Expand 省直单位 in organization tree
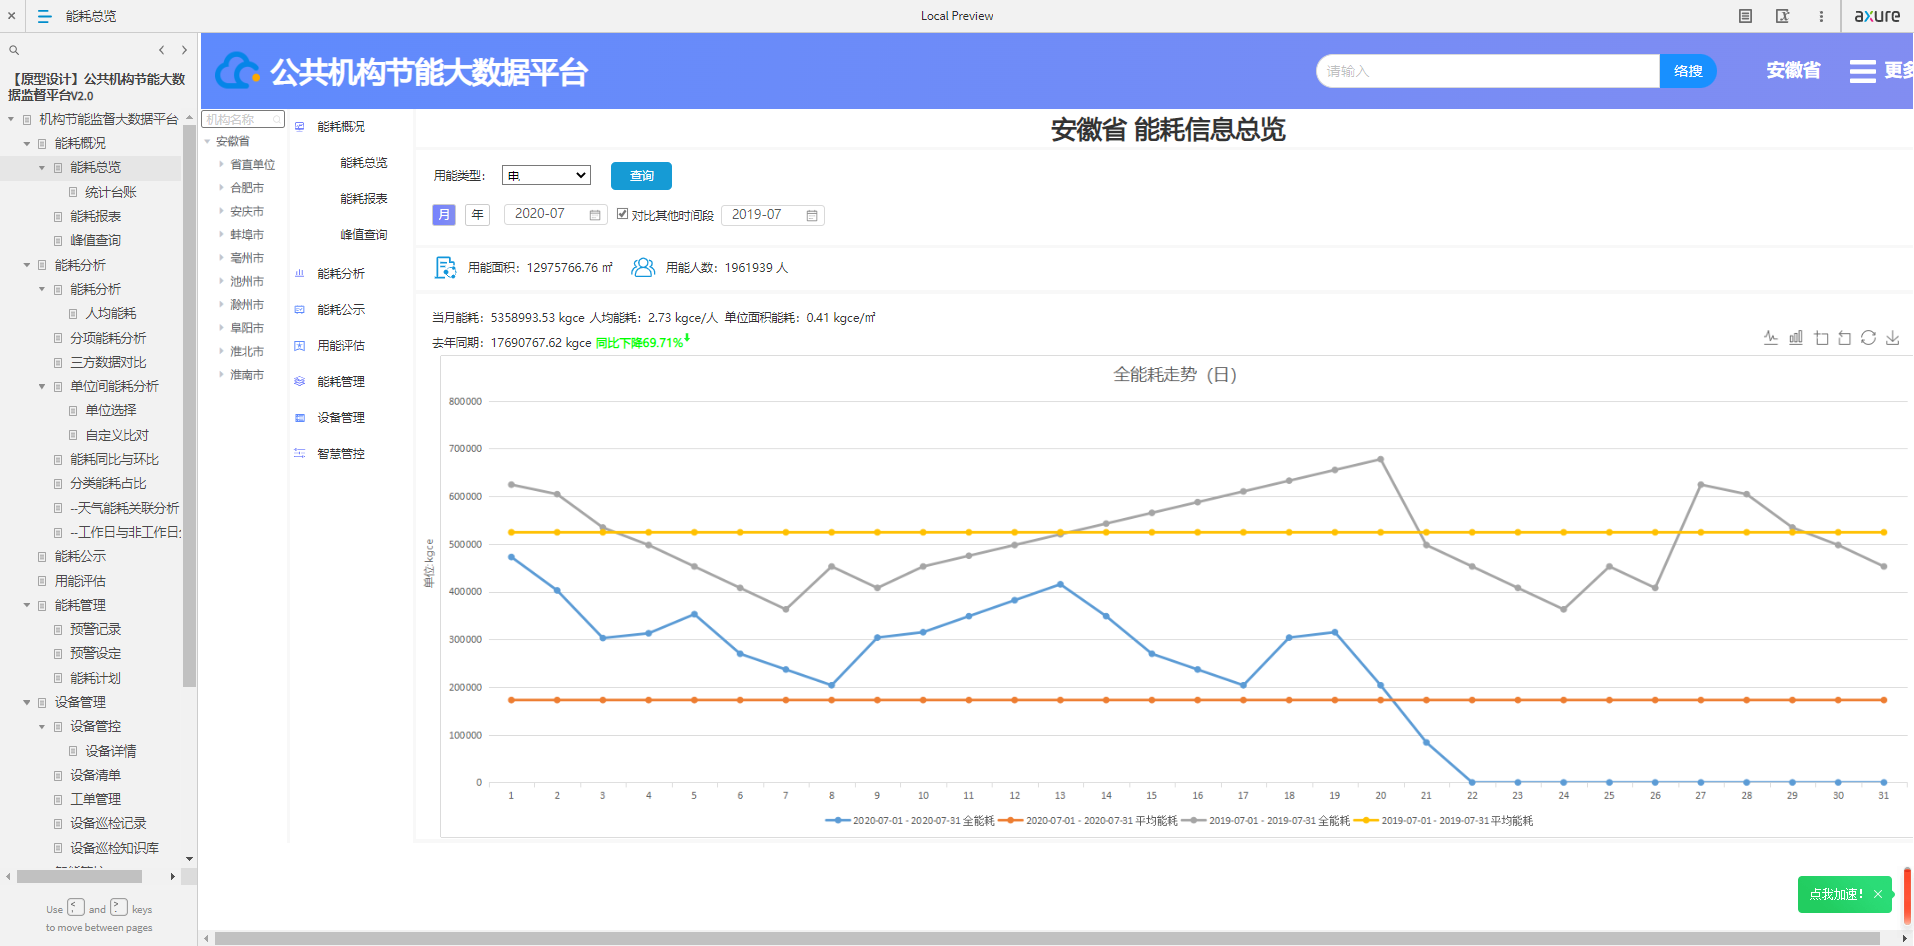Image resolution: width=1914 pixels, height=946 pixels. tap(221, 164)
